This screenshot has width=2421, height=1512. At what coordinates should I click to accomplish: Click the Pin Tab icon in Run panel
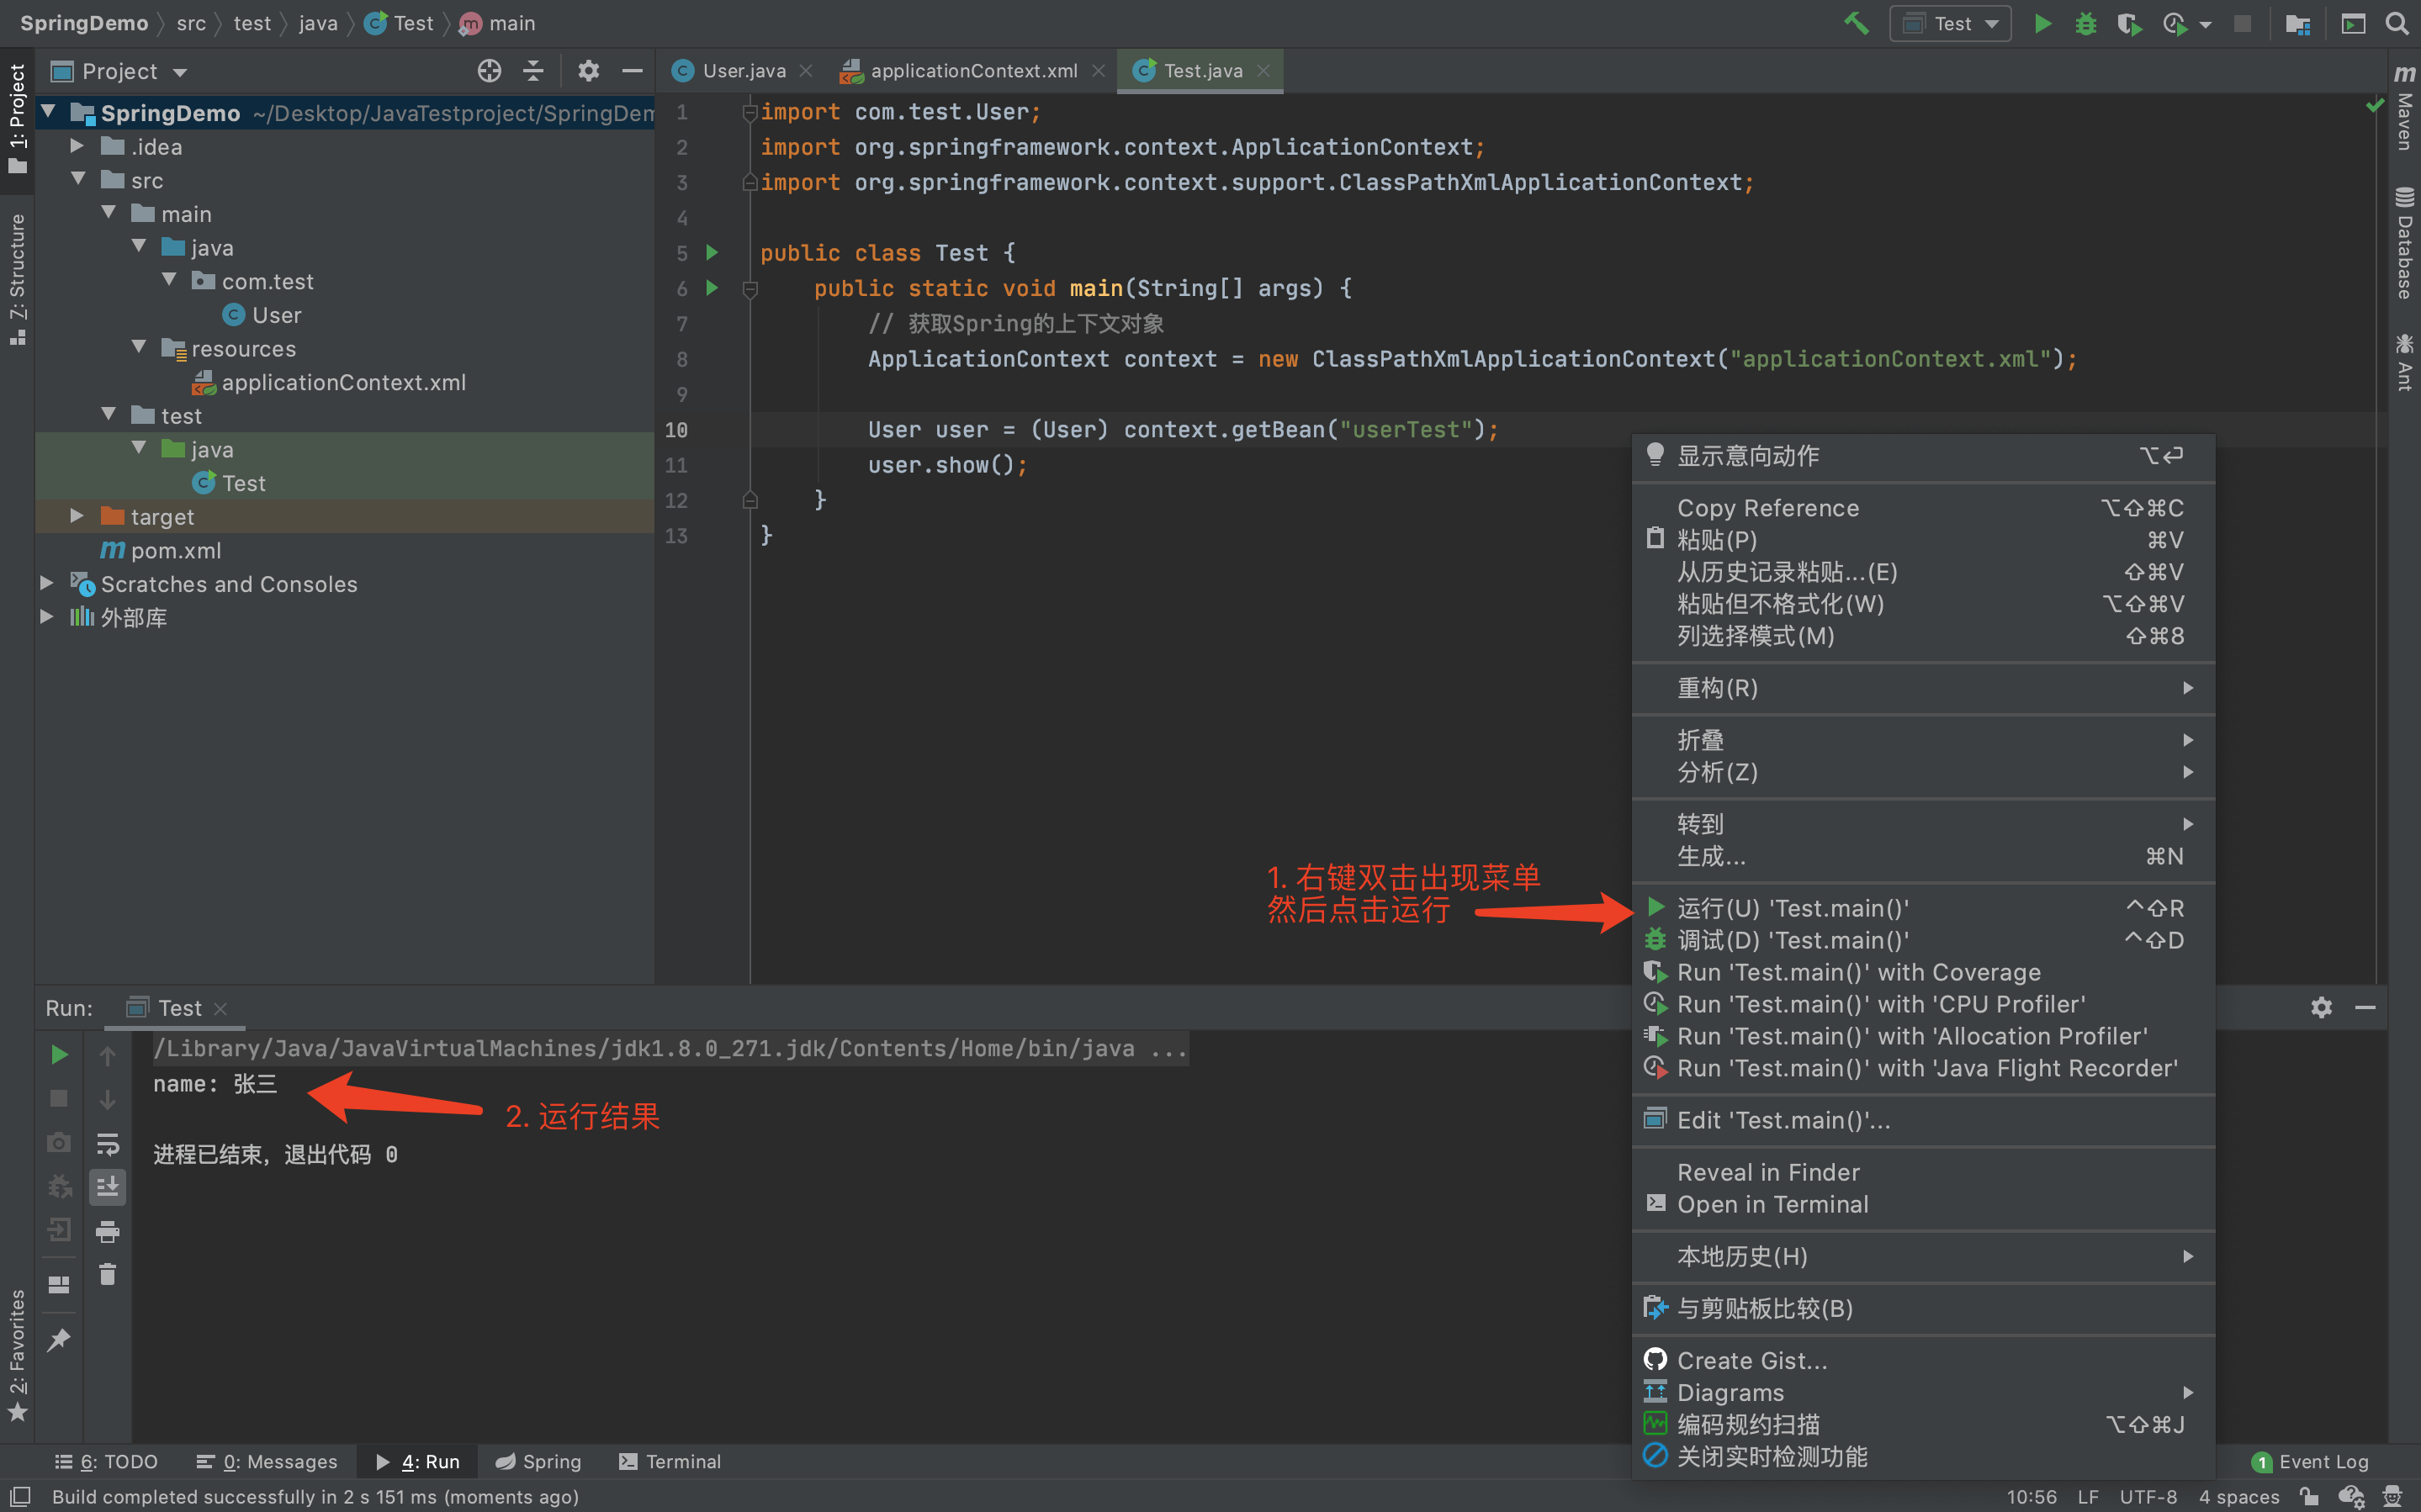click(59, 1340)
